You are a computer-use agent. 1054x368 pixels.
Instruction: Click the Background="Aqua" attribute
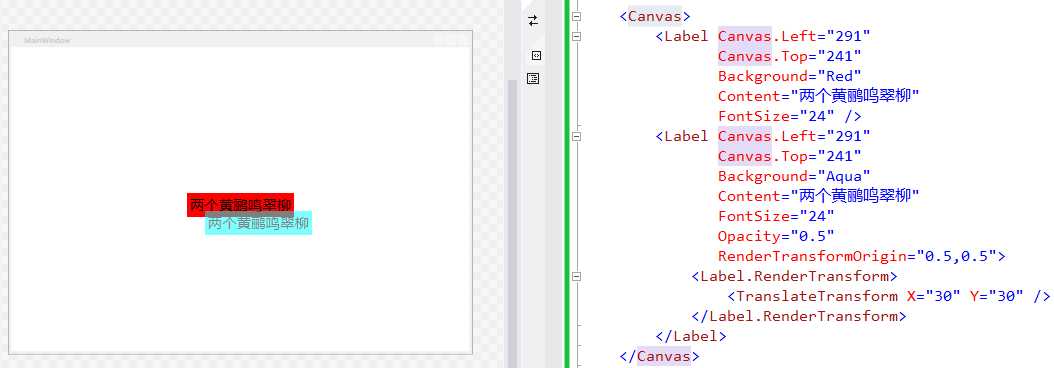[x=795, y=176]
